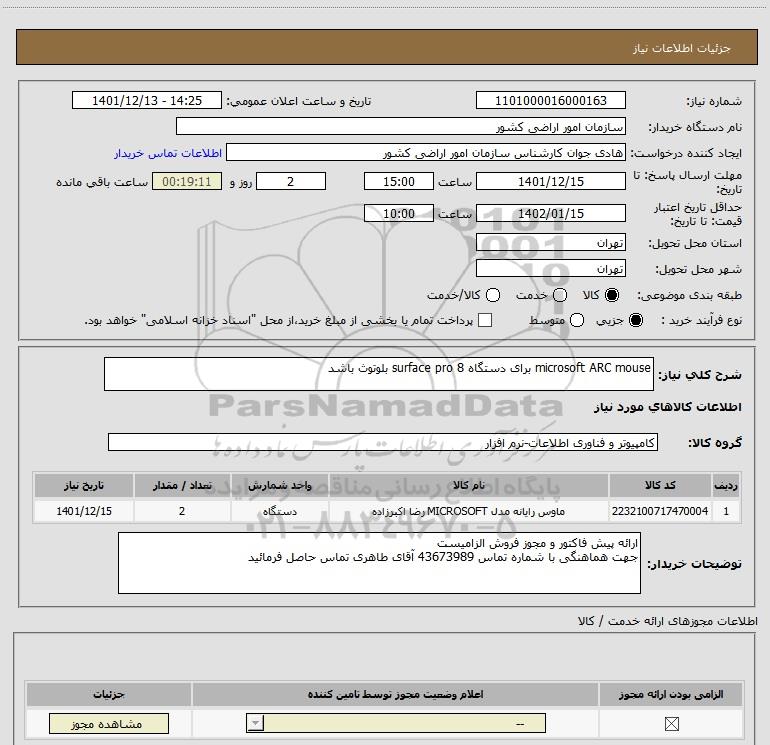Click the buyer organization name field
Screen dimensions: 770x745
401,127
